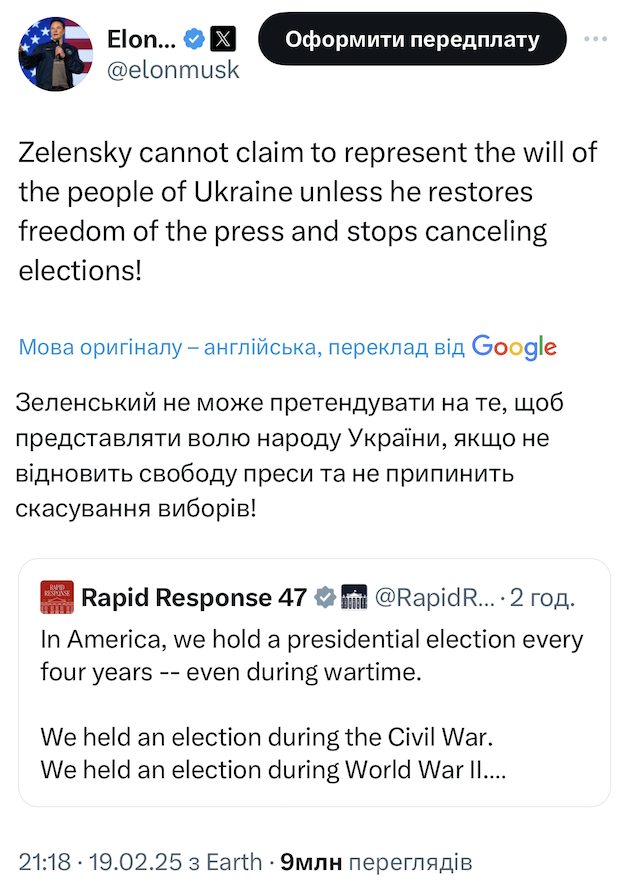Image resolution: width=626 pixels, height=892 pixels.
Task: Click the Rapid Response 47 avatar icon
Action: pos(55,597)
